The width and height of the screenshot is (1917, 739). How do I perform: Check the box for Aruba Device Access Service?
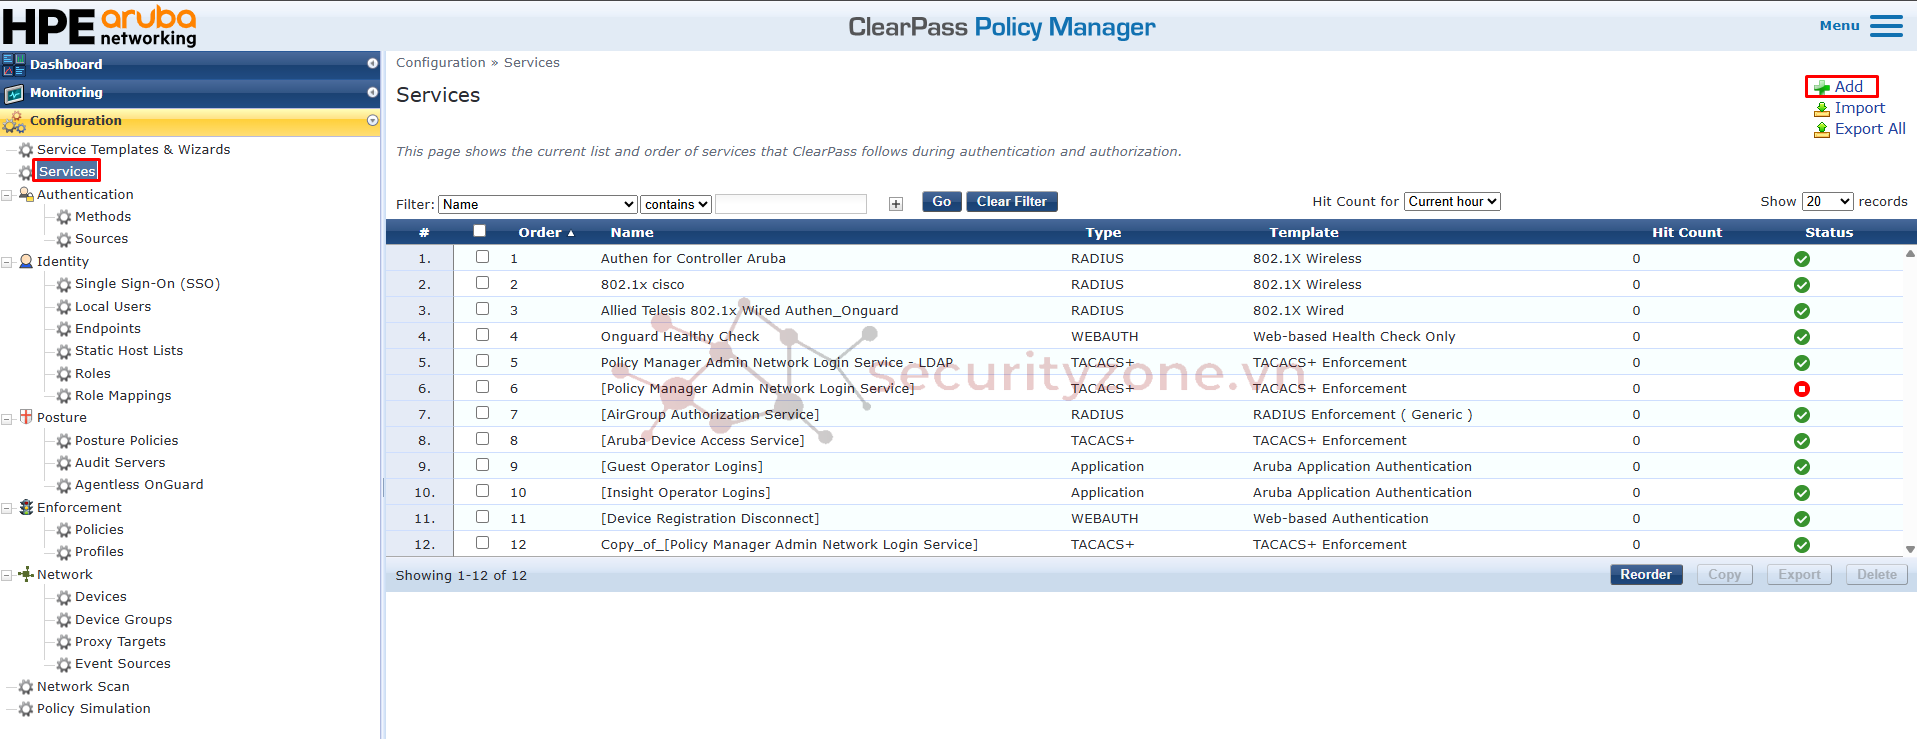(482, 439)
